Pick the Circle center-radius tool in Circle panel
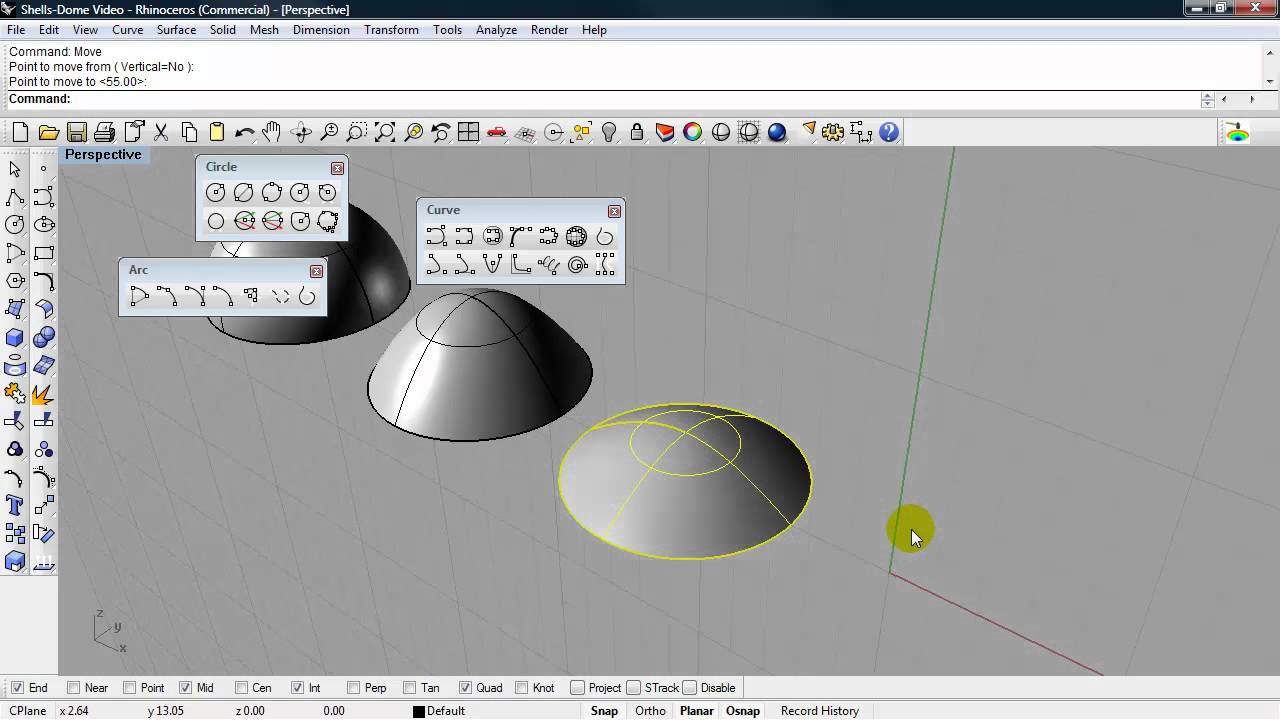Screen dimensions: 1280x720 coord(216,193)
